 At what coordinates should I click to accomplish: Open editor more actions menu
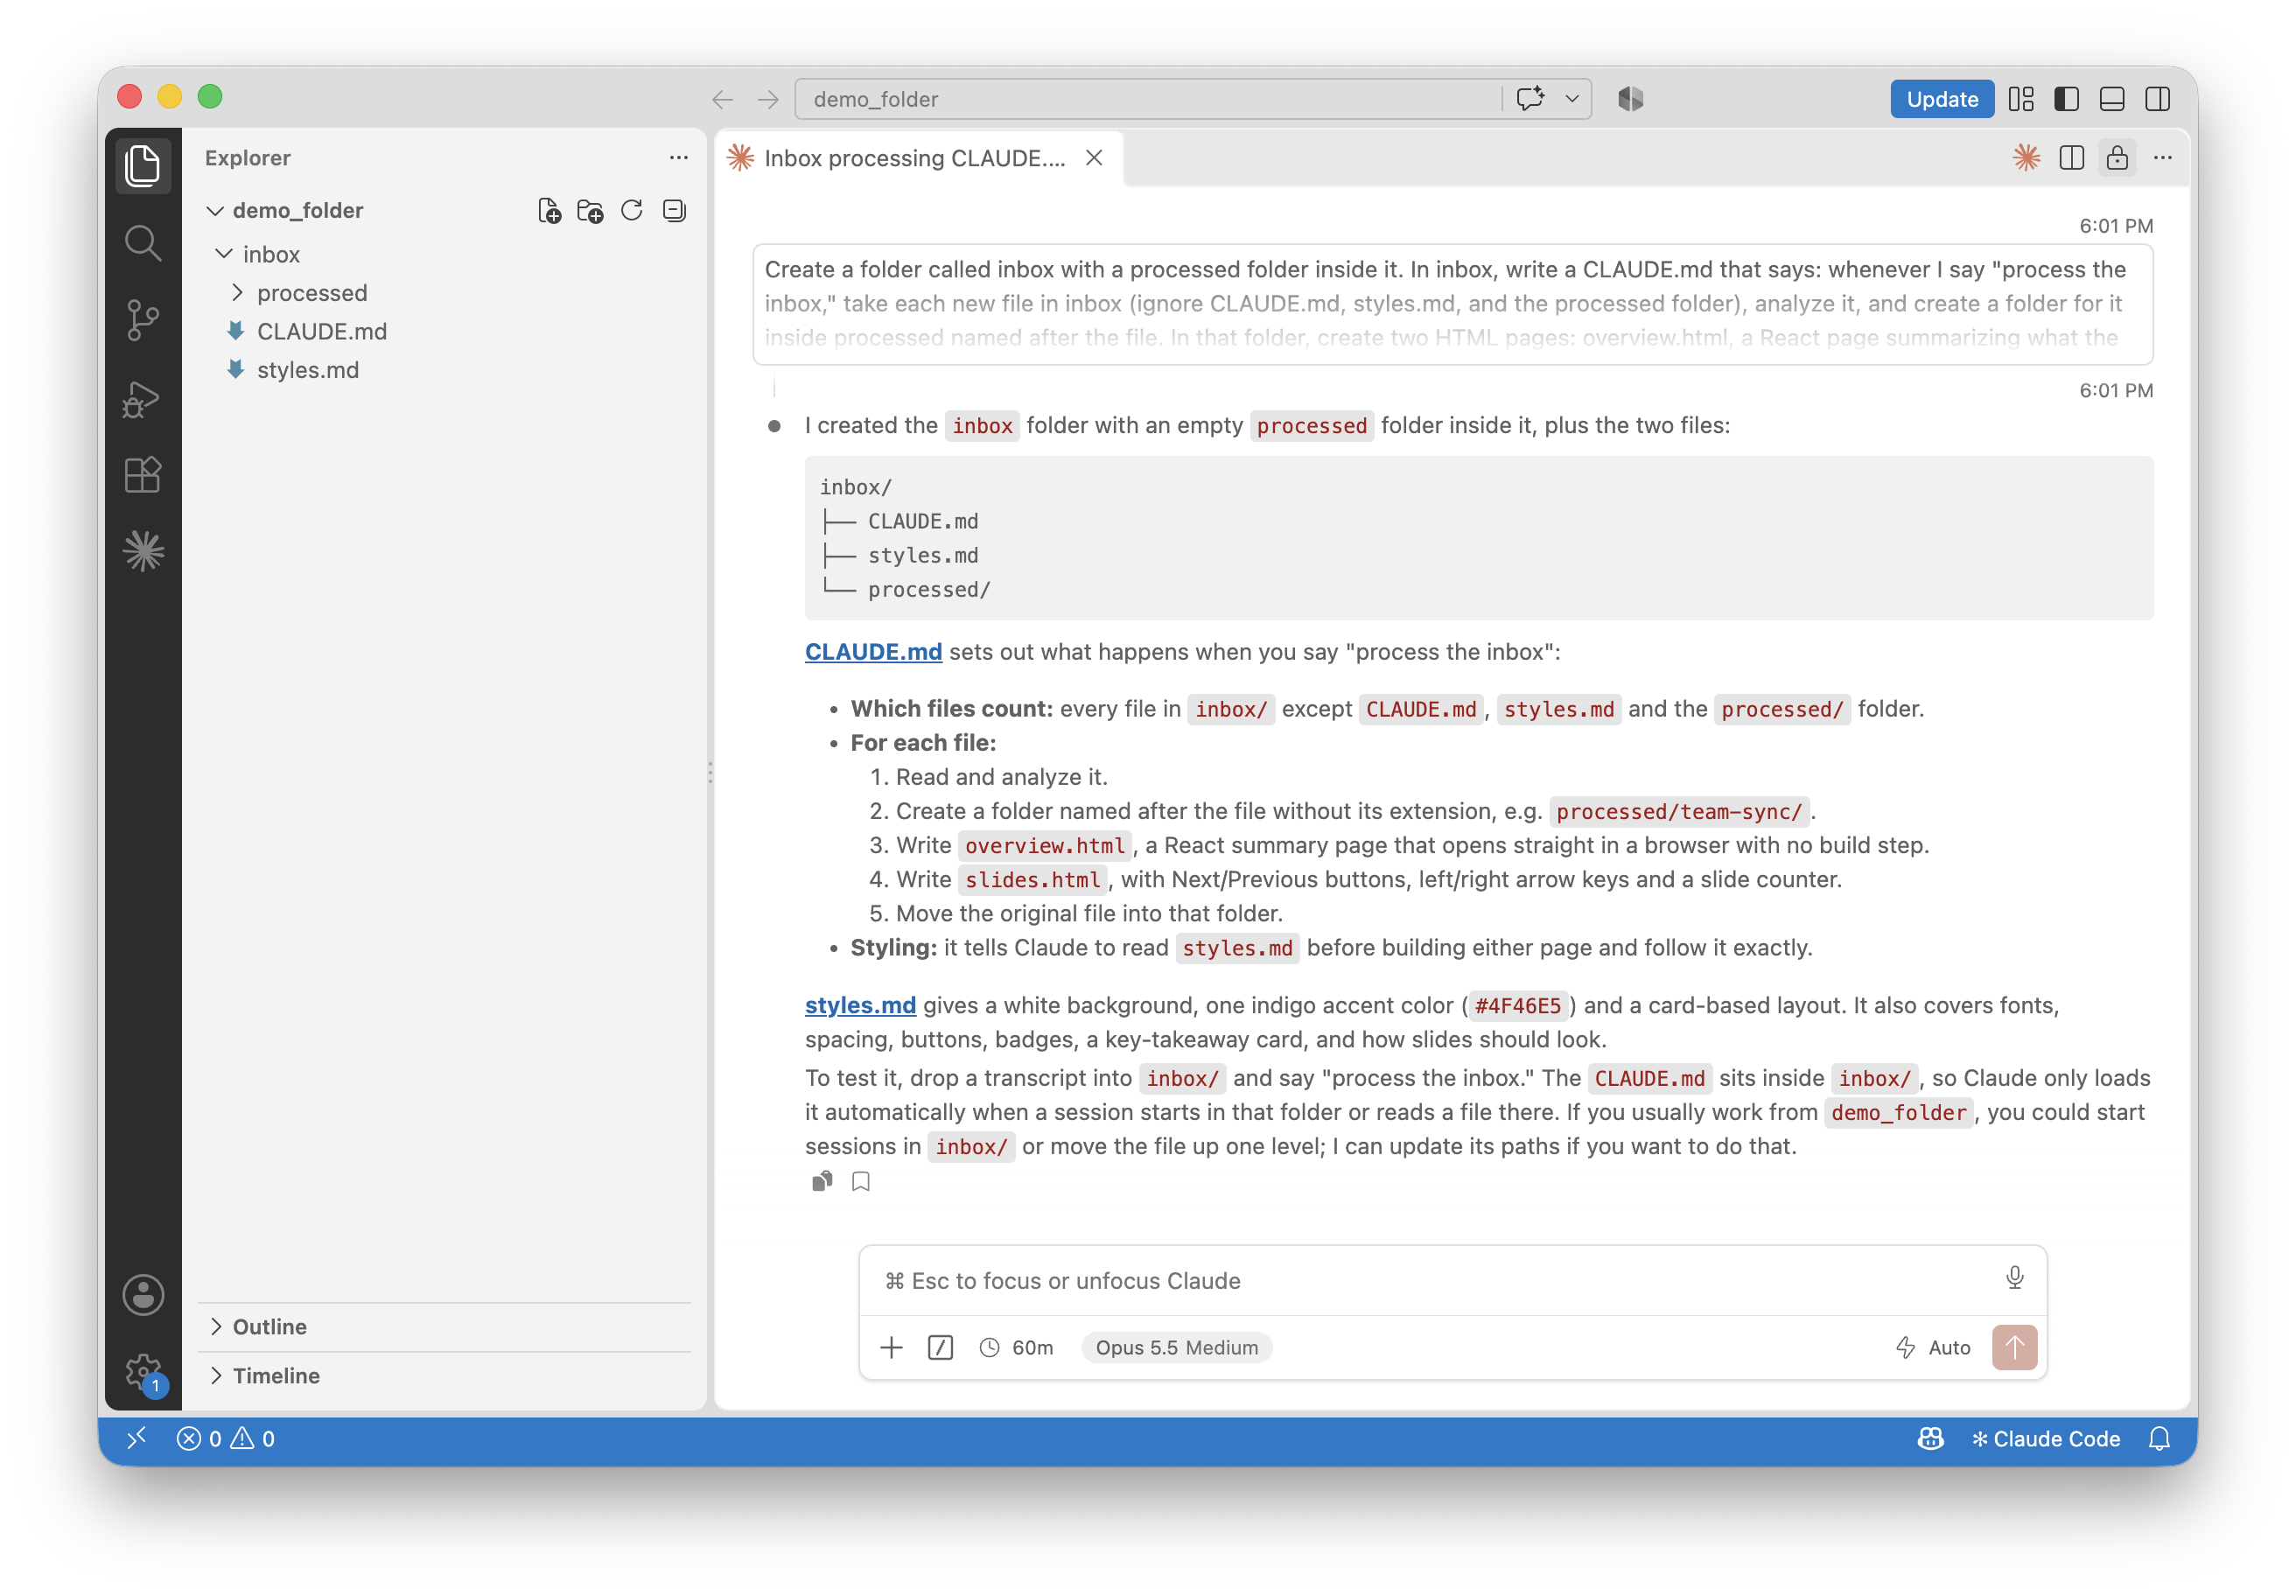coord(2163,157)
